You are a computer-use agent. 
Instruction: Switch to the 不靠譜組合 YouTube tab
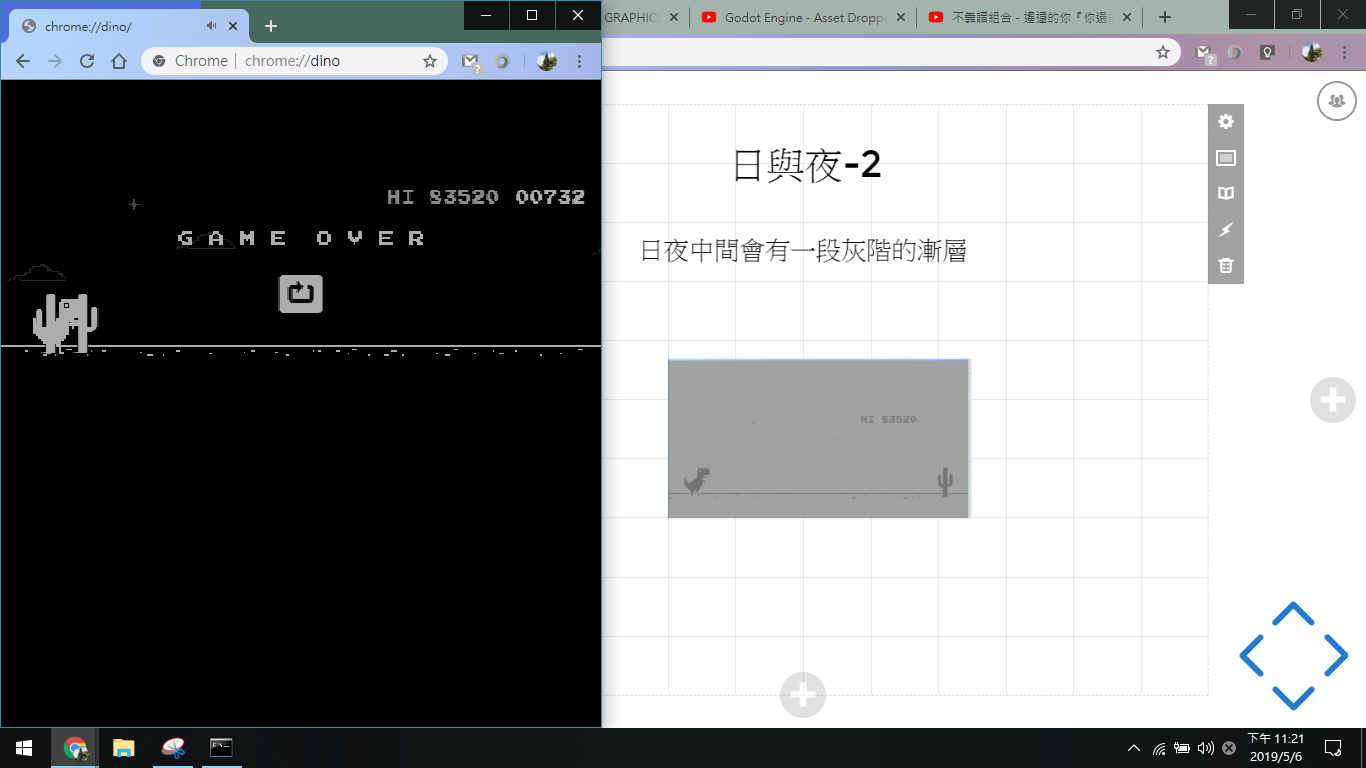(x=1030, y=17)
